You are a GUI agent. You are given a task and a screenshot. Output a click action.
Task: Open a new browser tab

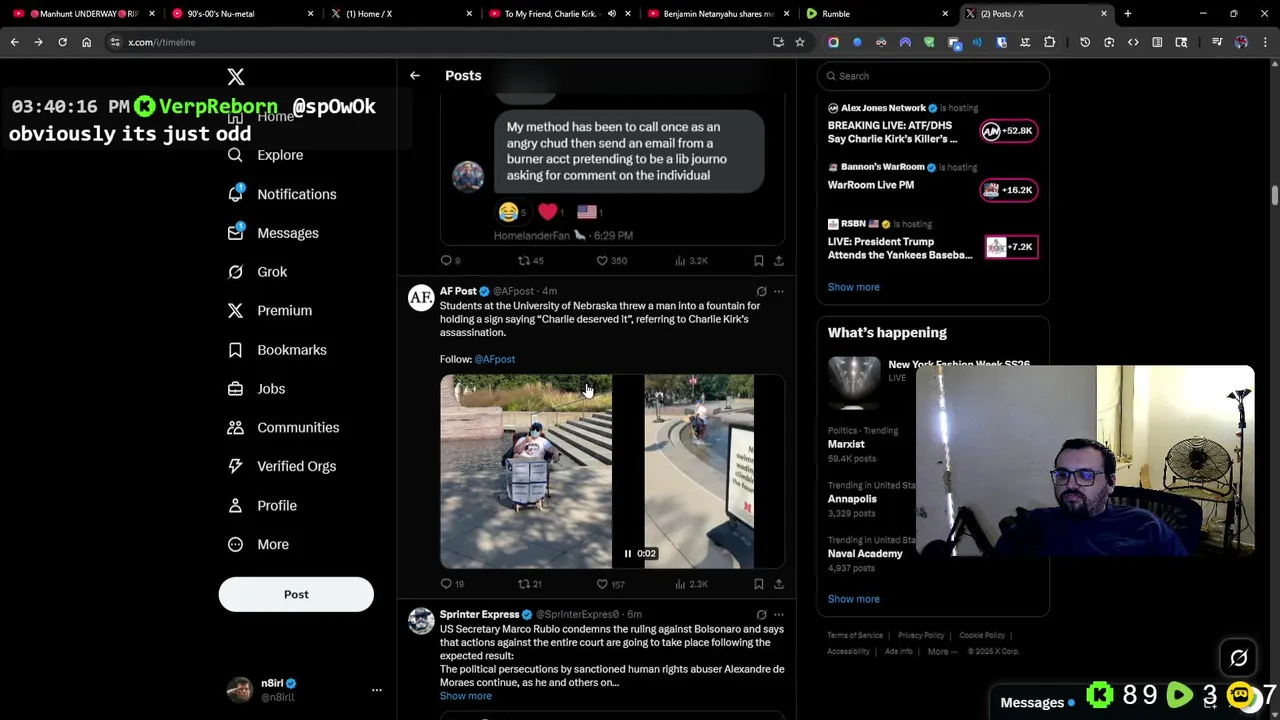pos(1128,14)
